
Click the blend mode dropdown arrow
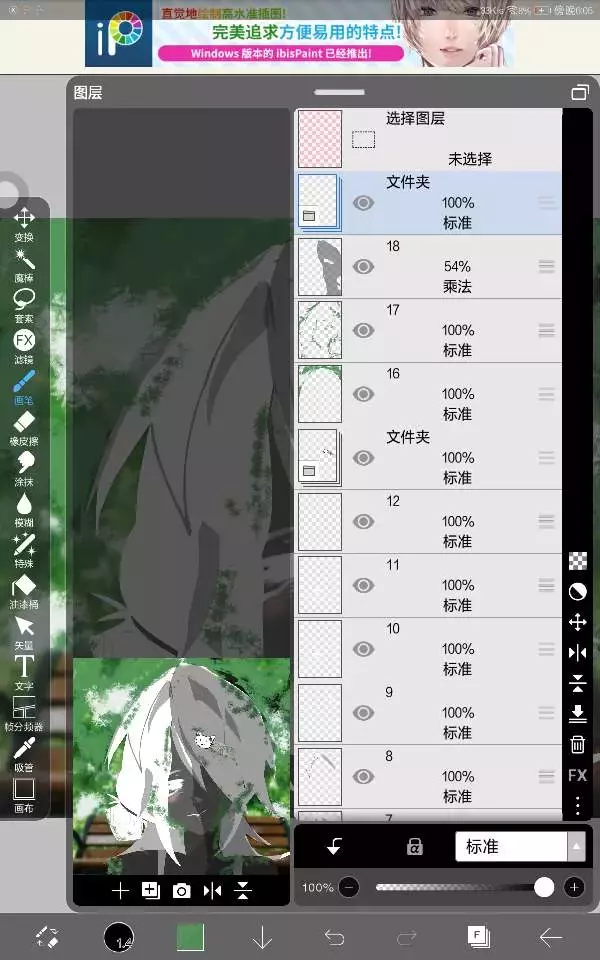(576, 847)
